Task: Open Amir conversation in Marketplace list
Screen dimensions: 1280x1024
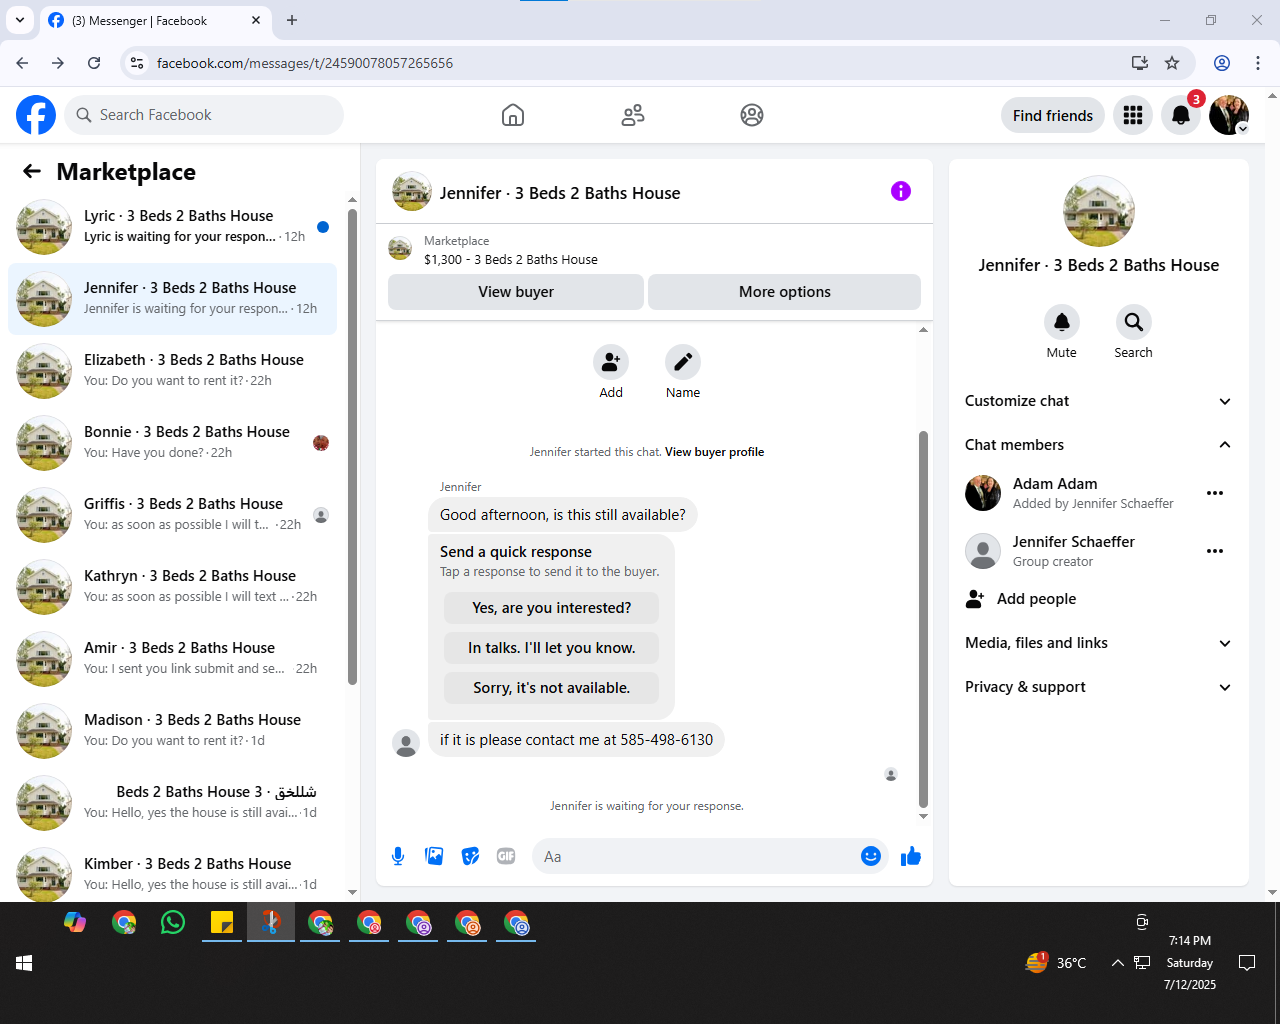Action: 172,659
